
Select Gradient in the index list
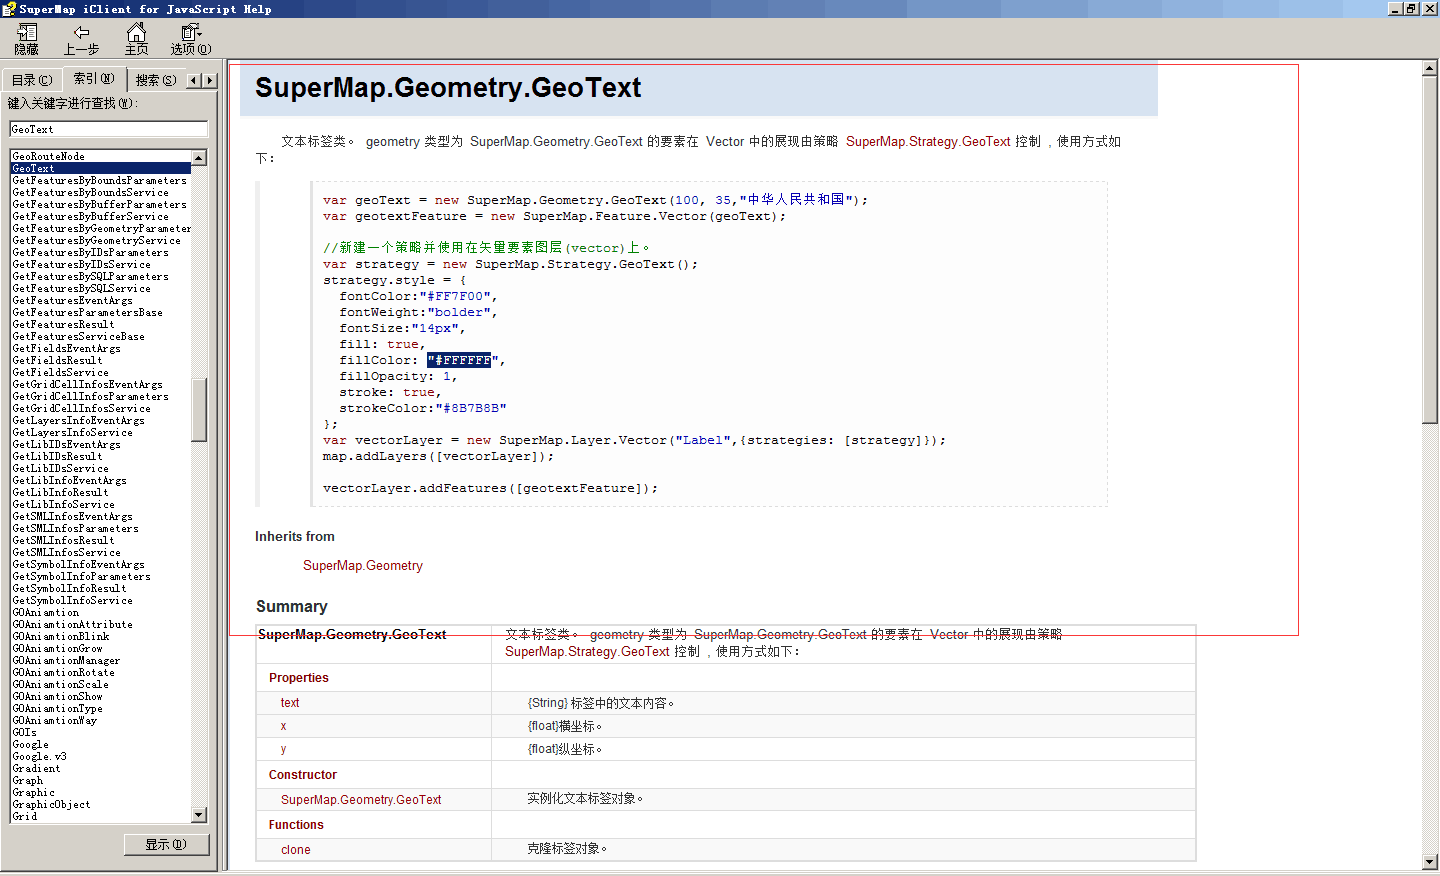[36, 768]
